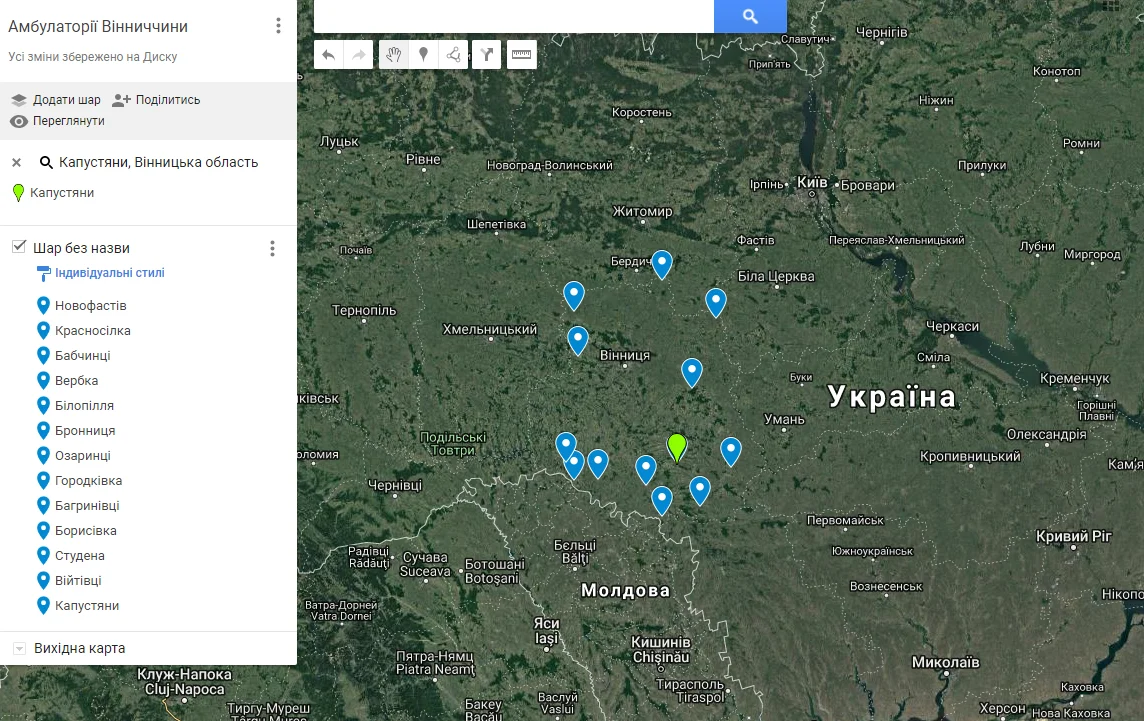Viewport: 1144px width, 721px height.
Task: Click Додати шар to add layer
Action: click(56, 100)
